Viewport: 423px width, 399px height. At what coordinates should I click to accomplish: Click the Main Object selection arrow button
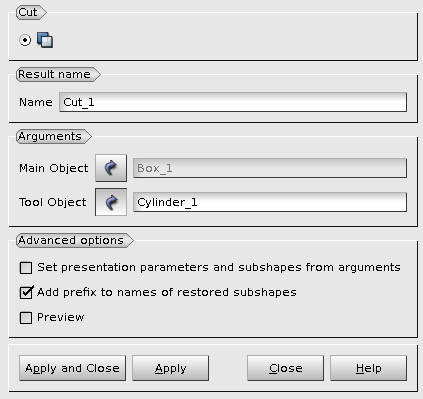[111, 168]
